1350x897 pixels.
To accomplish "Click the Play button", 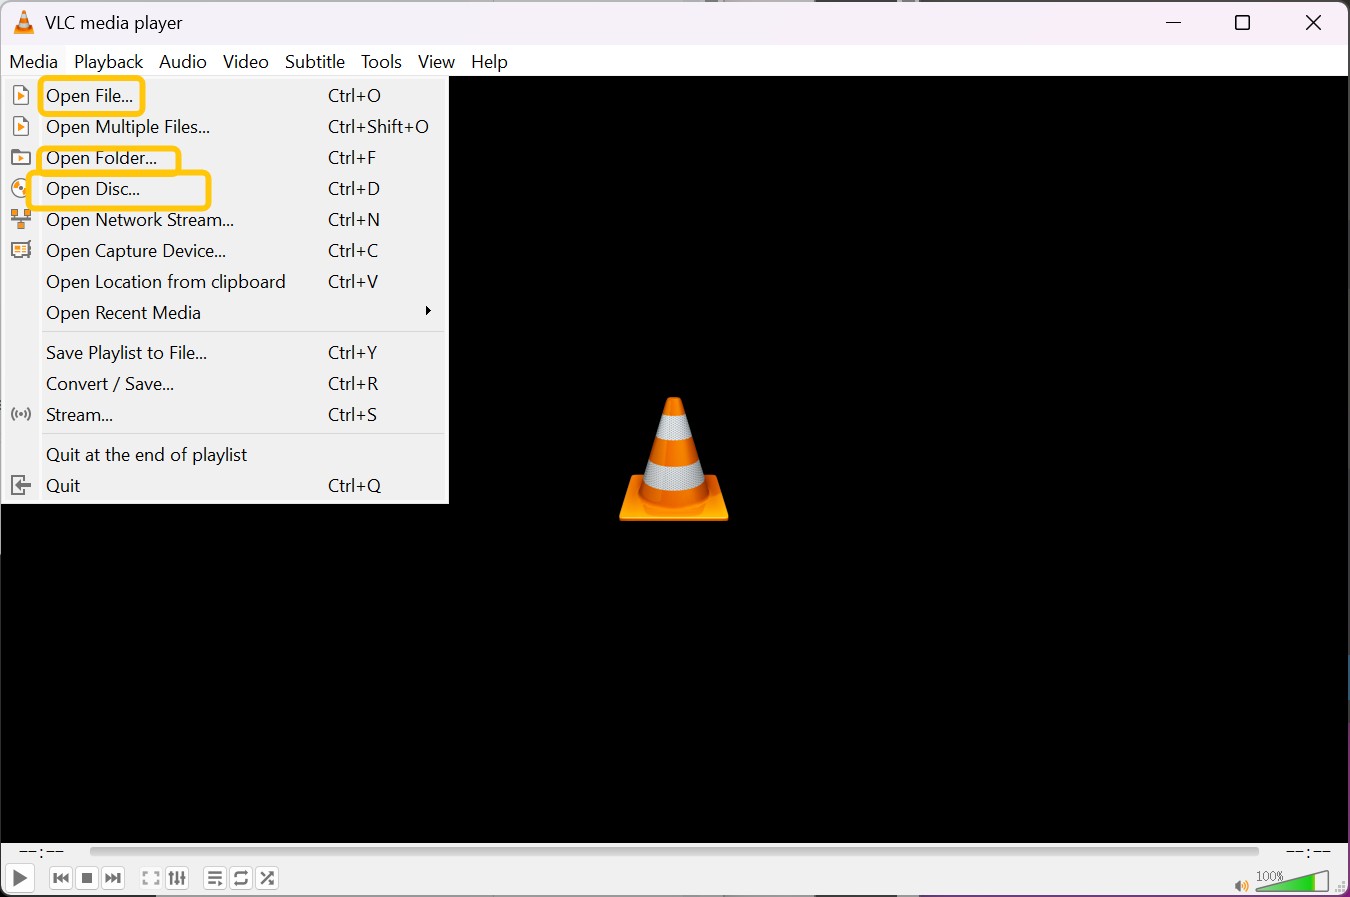I will tap(19, 878).
